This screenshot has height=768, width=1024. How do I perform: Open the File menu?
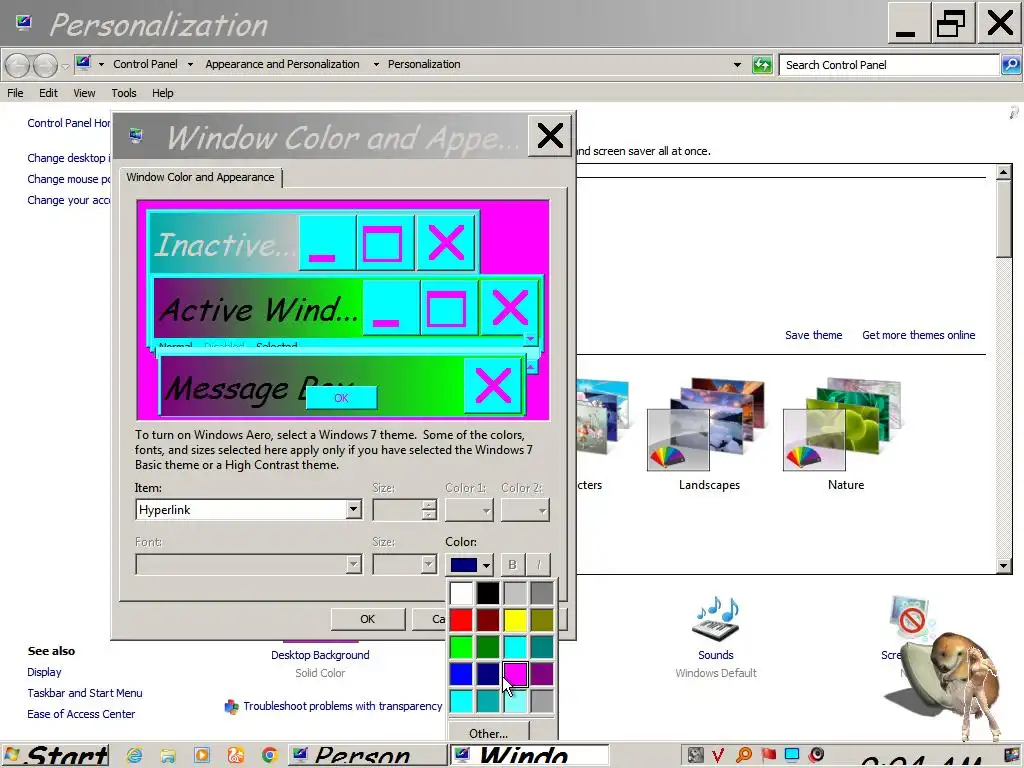click(15, 93)
